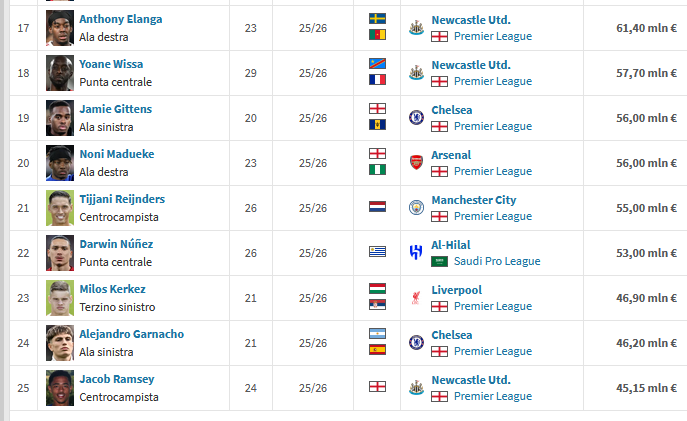
Task: Open Manchester City club page
Action: tap(474, 200)
